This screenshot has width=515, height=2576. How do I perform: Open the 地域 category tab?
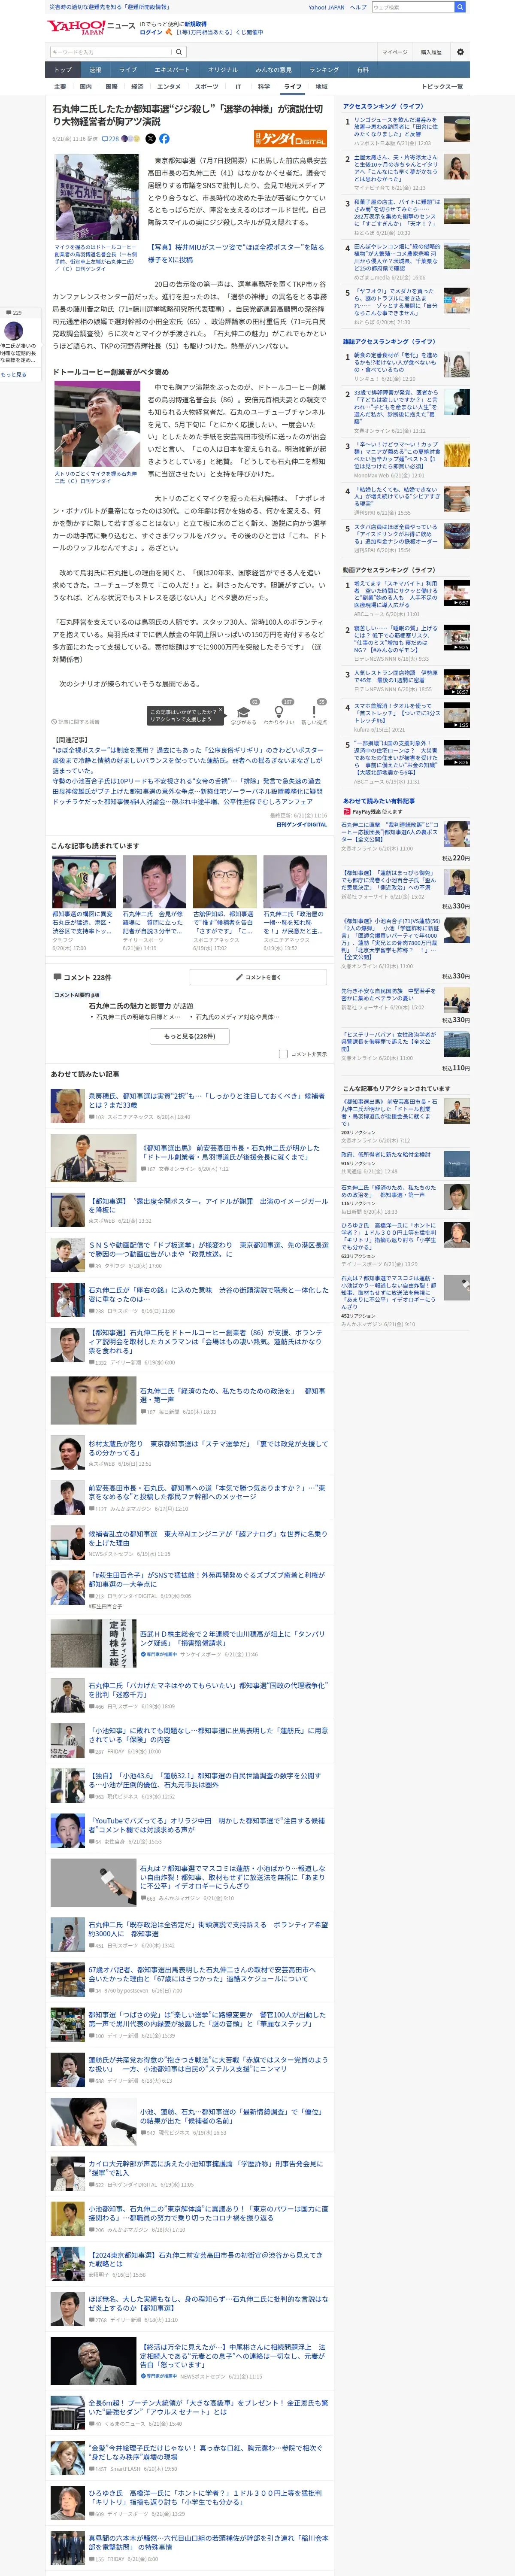[321, 87]
